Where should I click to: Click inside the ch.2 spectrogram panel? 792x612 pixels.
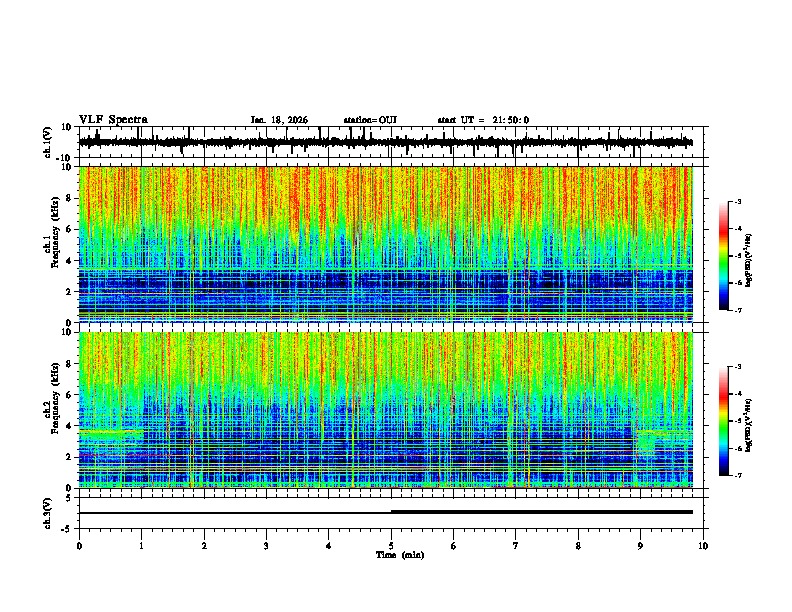pos(386,410)
